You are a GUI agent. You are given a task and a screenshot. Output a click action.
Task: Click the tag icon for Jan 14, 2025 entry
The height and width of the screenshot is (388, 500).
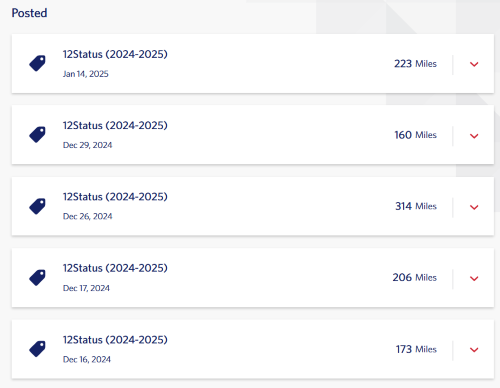[37, 63]
